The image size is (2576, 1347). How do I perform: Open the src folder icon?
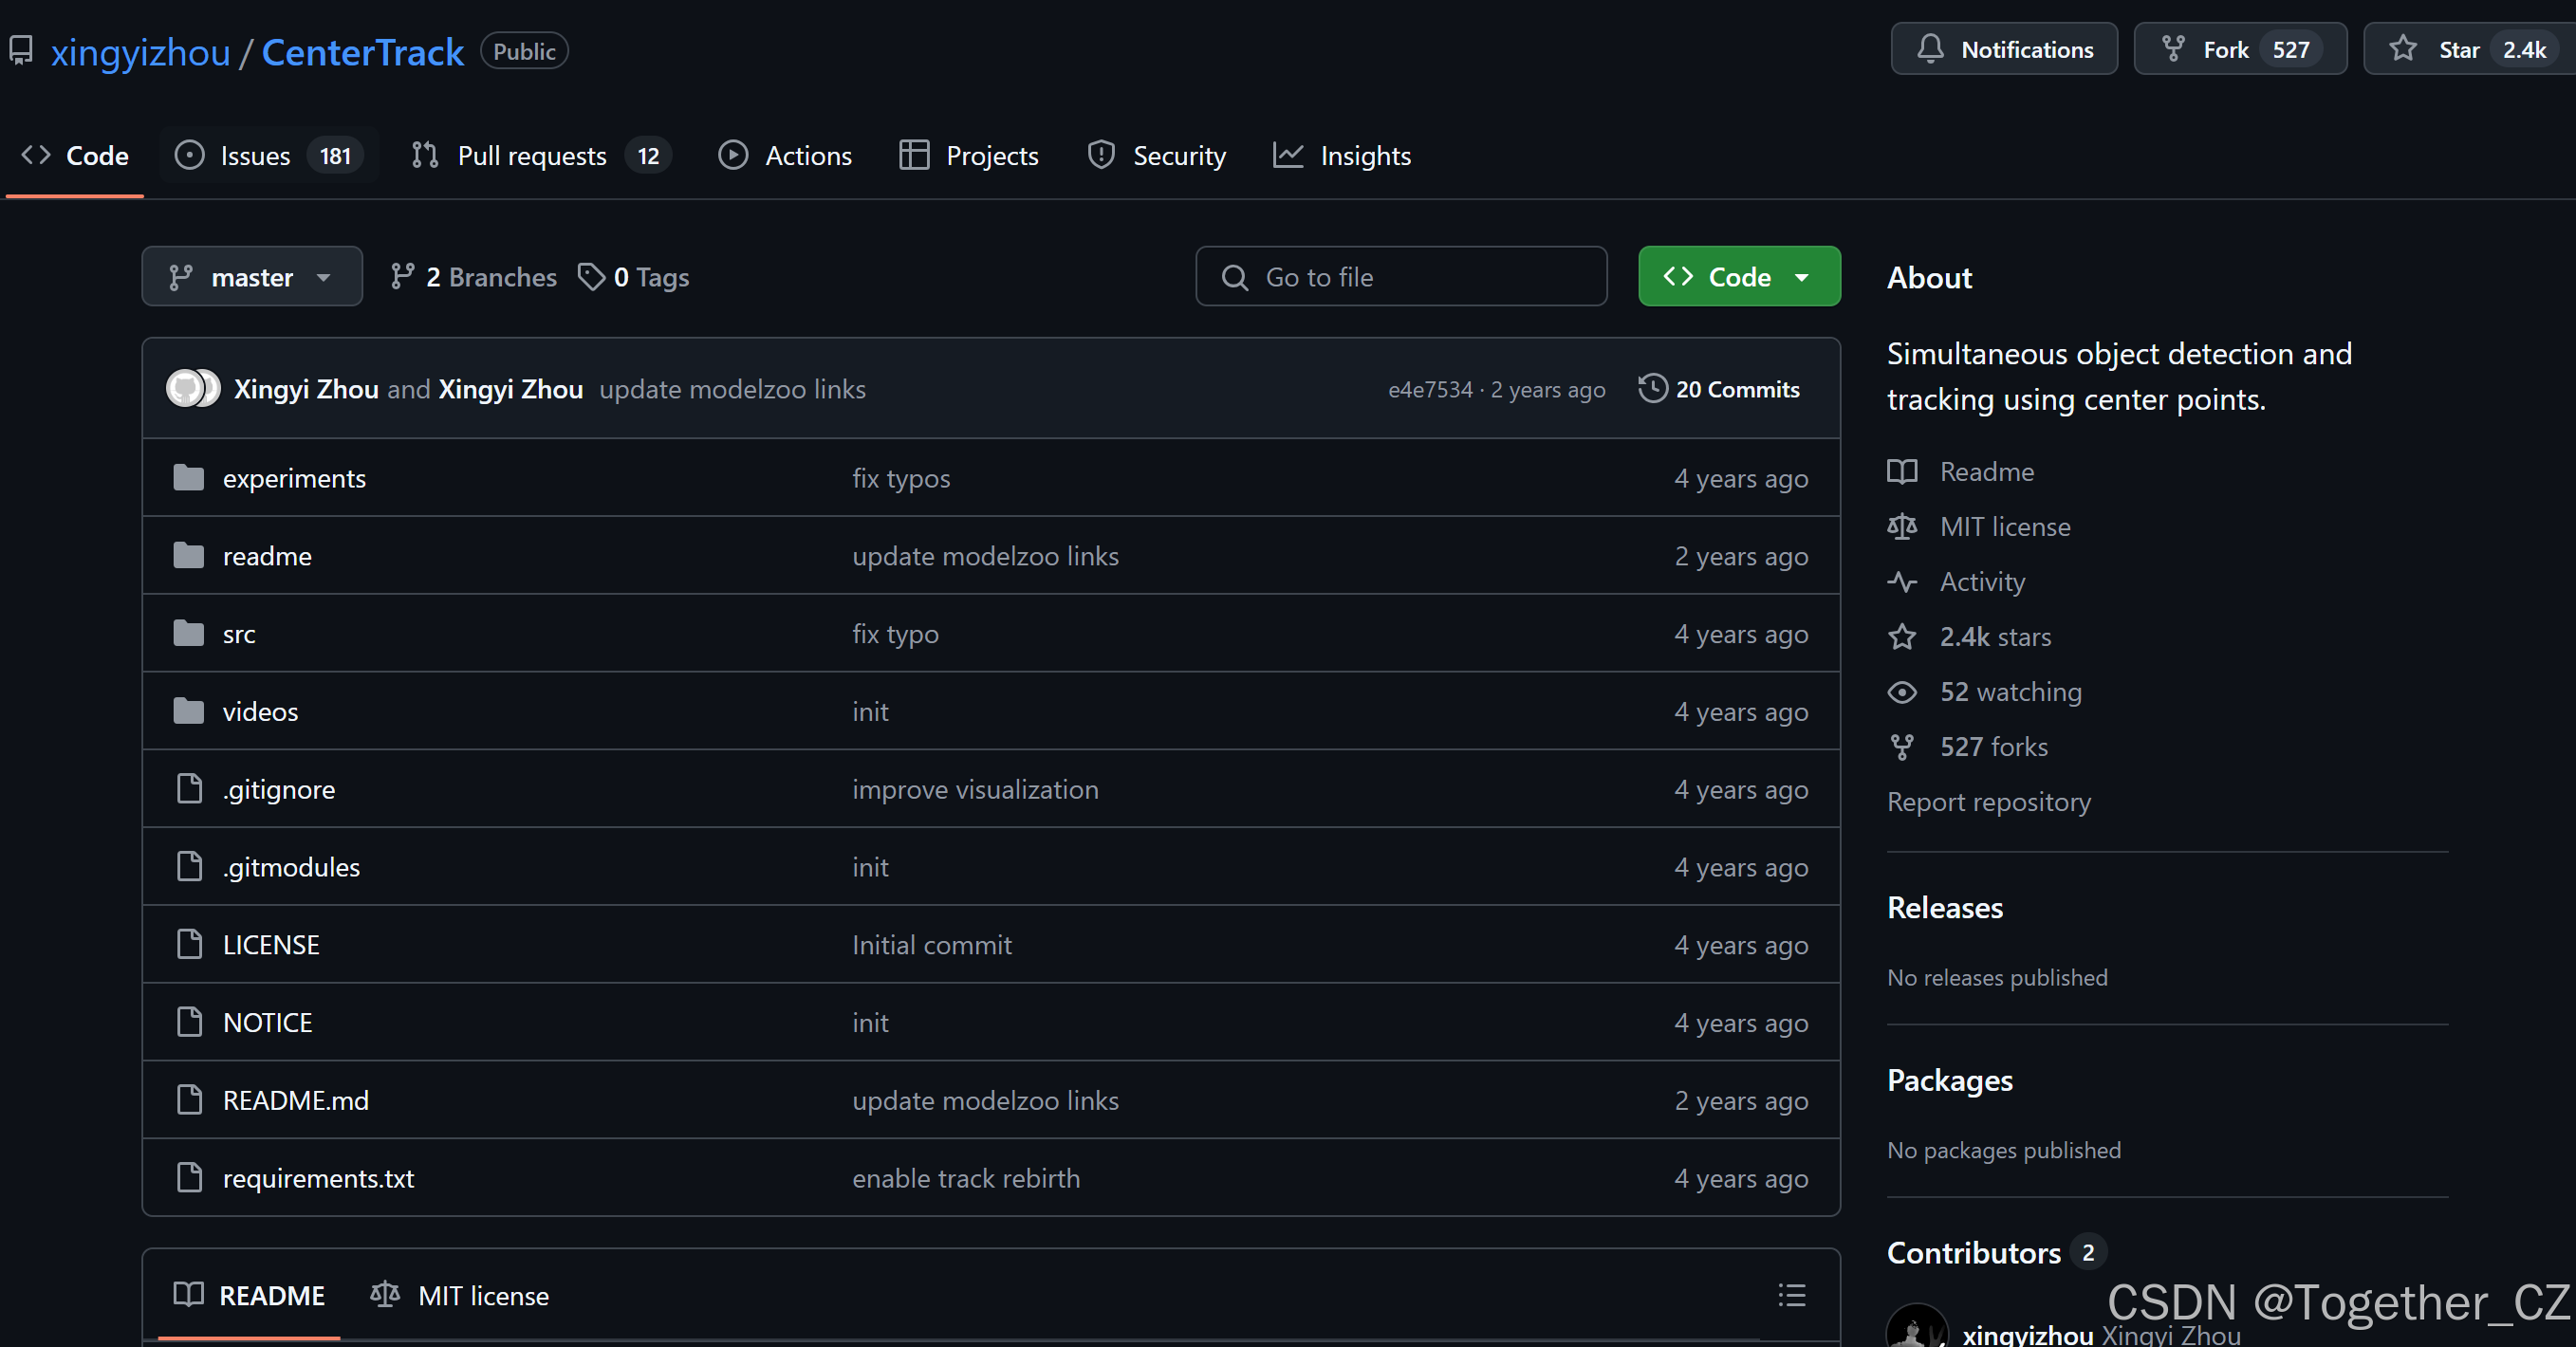pos(189,633)
